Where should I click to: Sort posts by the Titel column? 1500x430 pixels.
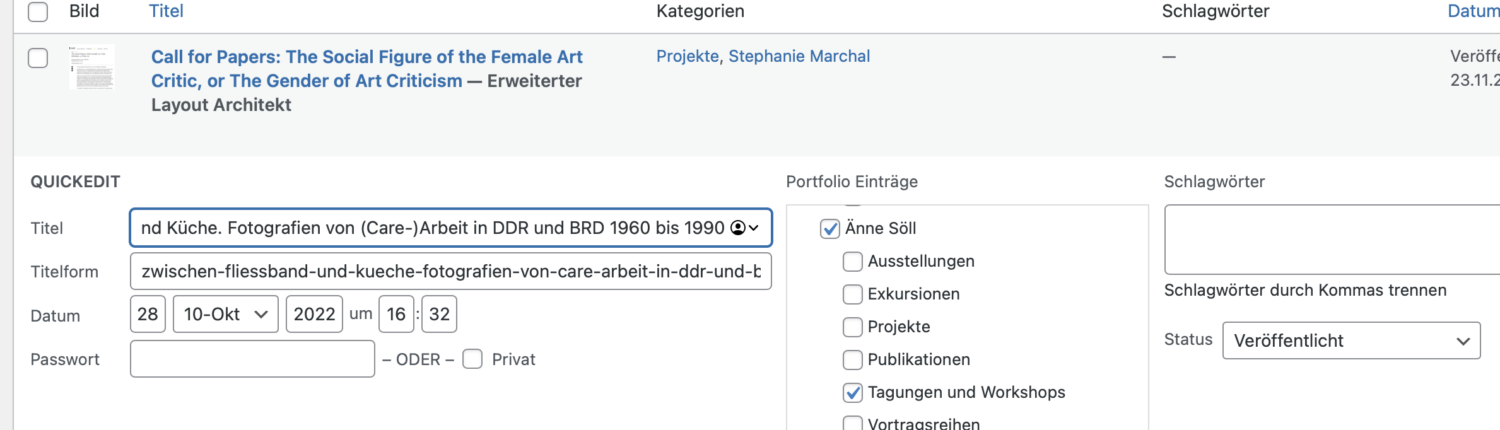pyautogui.click(x=166, y=11)
